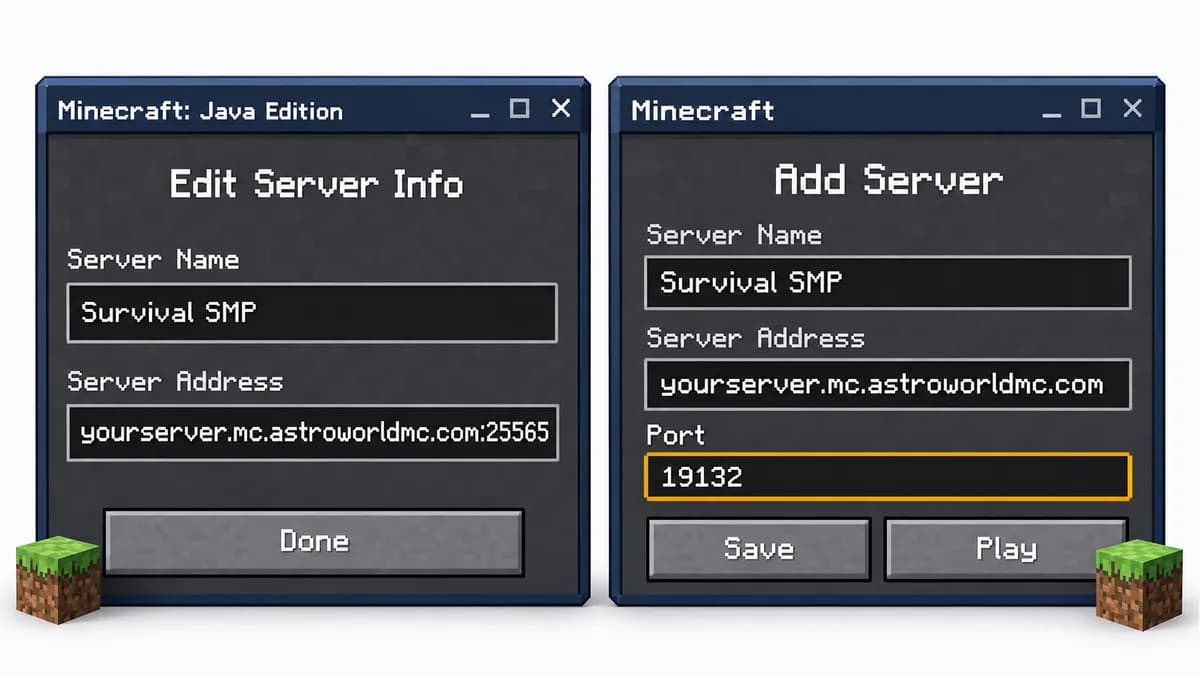Click 'Minecraft' title text of right window

point(703,110)
